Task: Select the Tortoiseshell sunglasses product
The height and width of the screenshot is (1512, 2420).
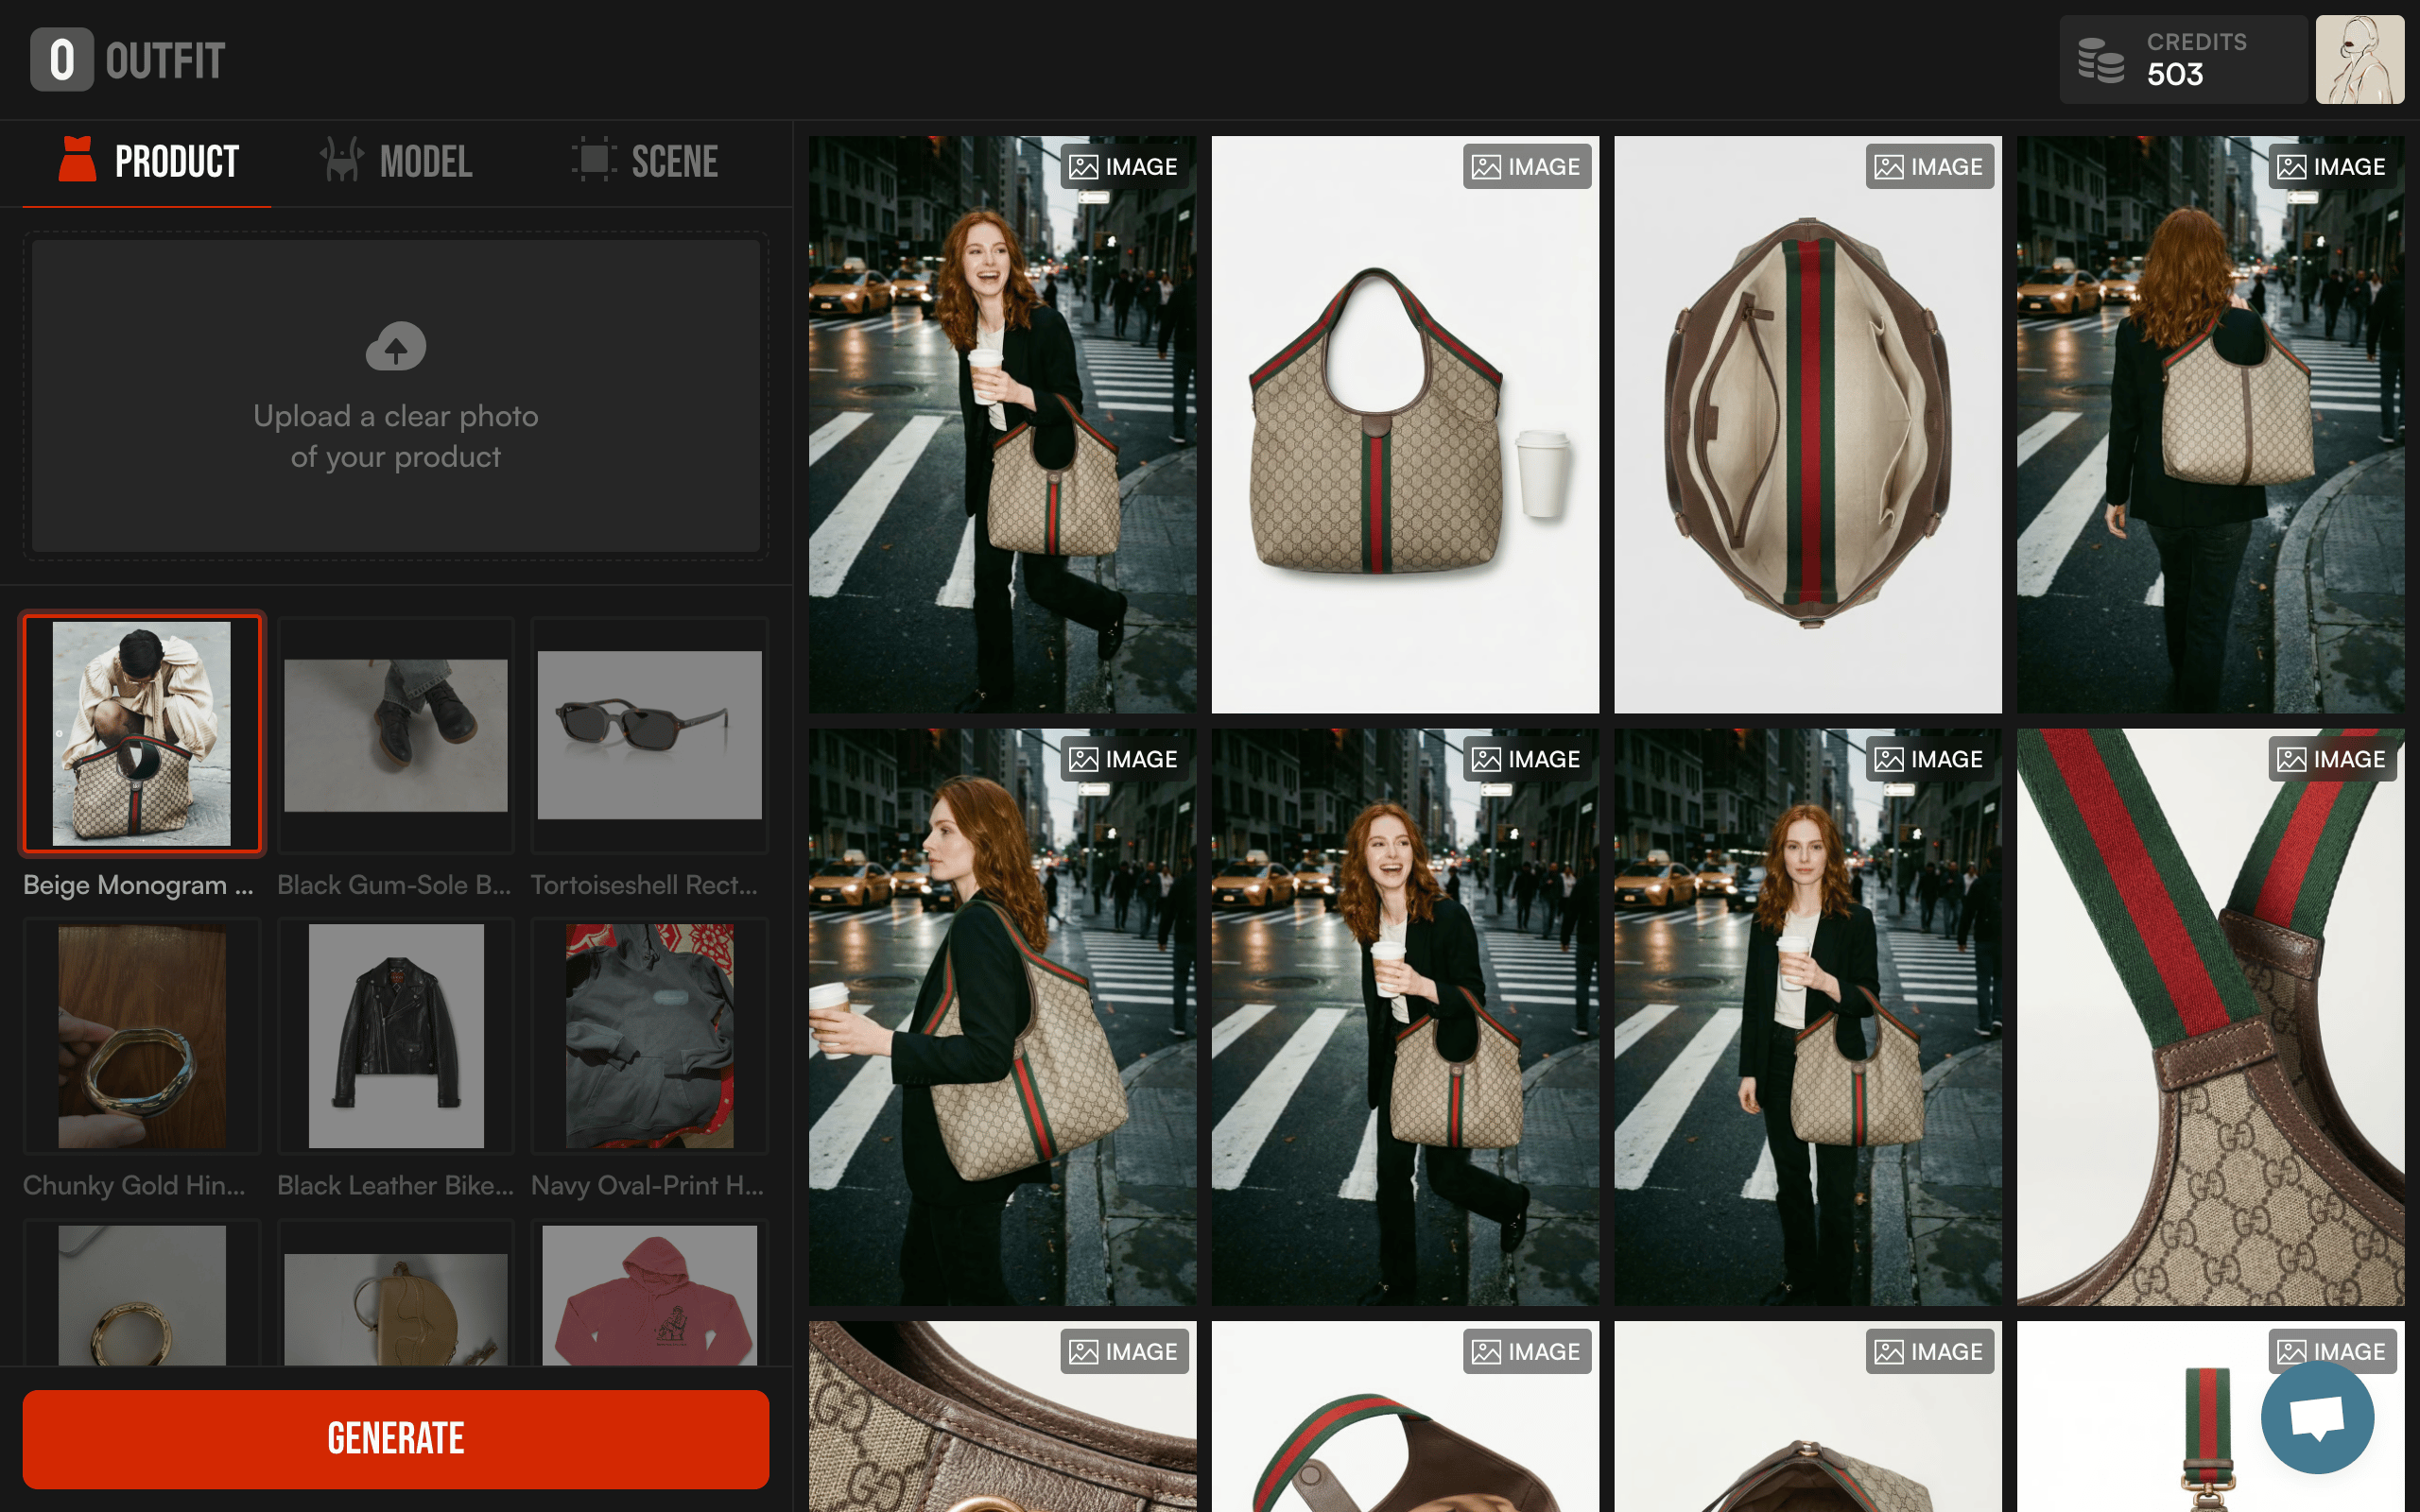Action: pos(649,735)
